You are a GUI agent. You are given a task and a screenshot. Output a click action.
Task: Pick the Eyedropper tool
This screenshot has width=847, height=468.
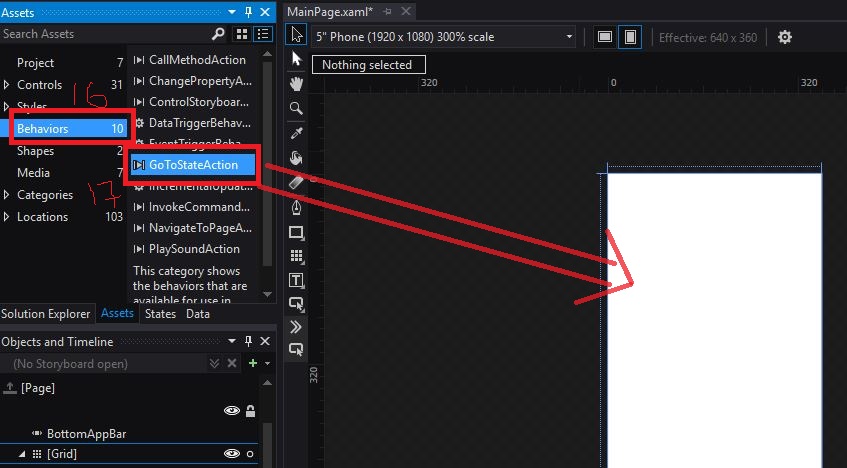296,133
